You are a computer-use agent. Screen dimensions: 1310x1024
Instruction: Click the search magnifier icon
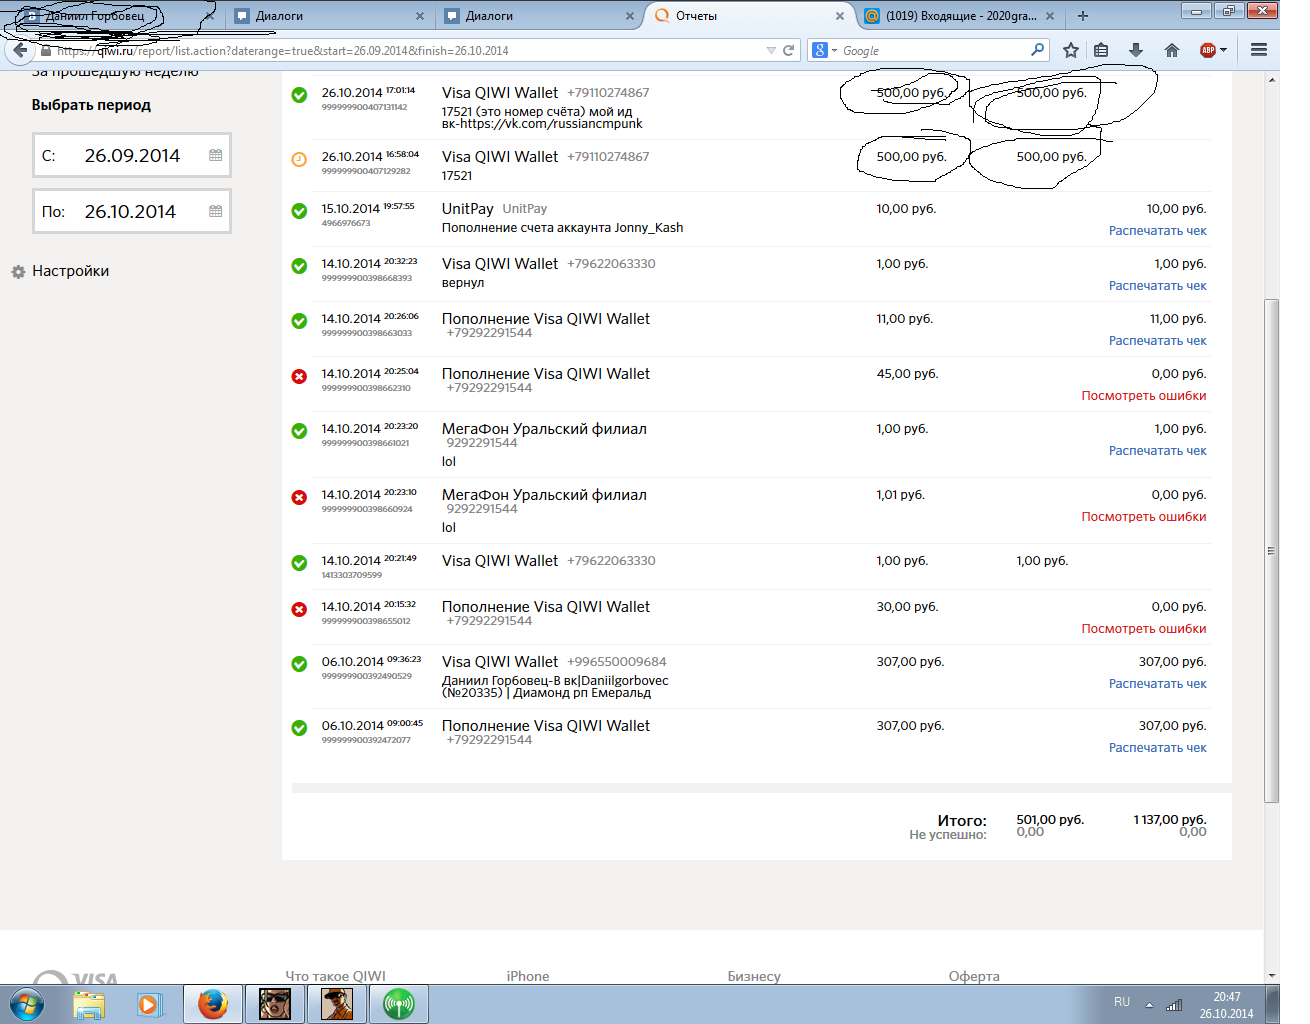tap(1037, 49)
